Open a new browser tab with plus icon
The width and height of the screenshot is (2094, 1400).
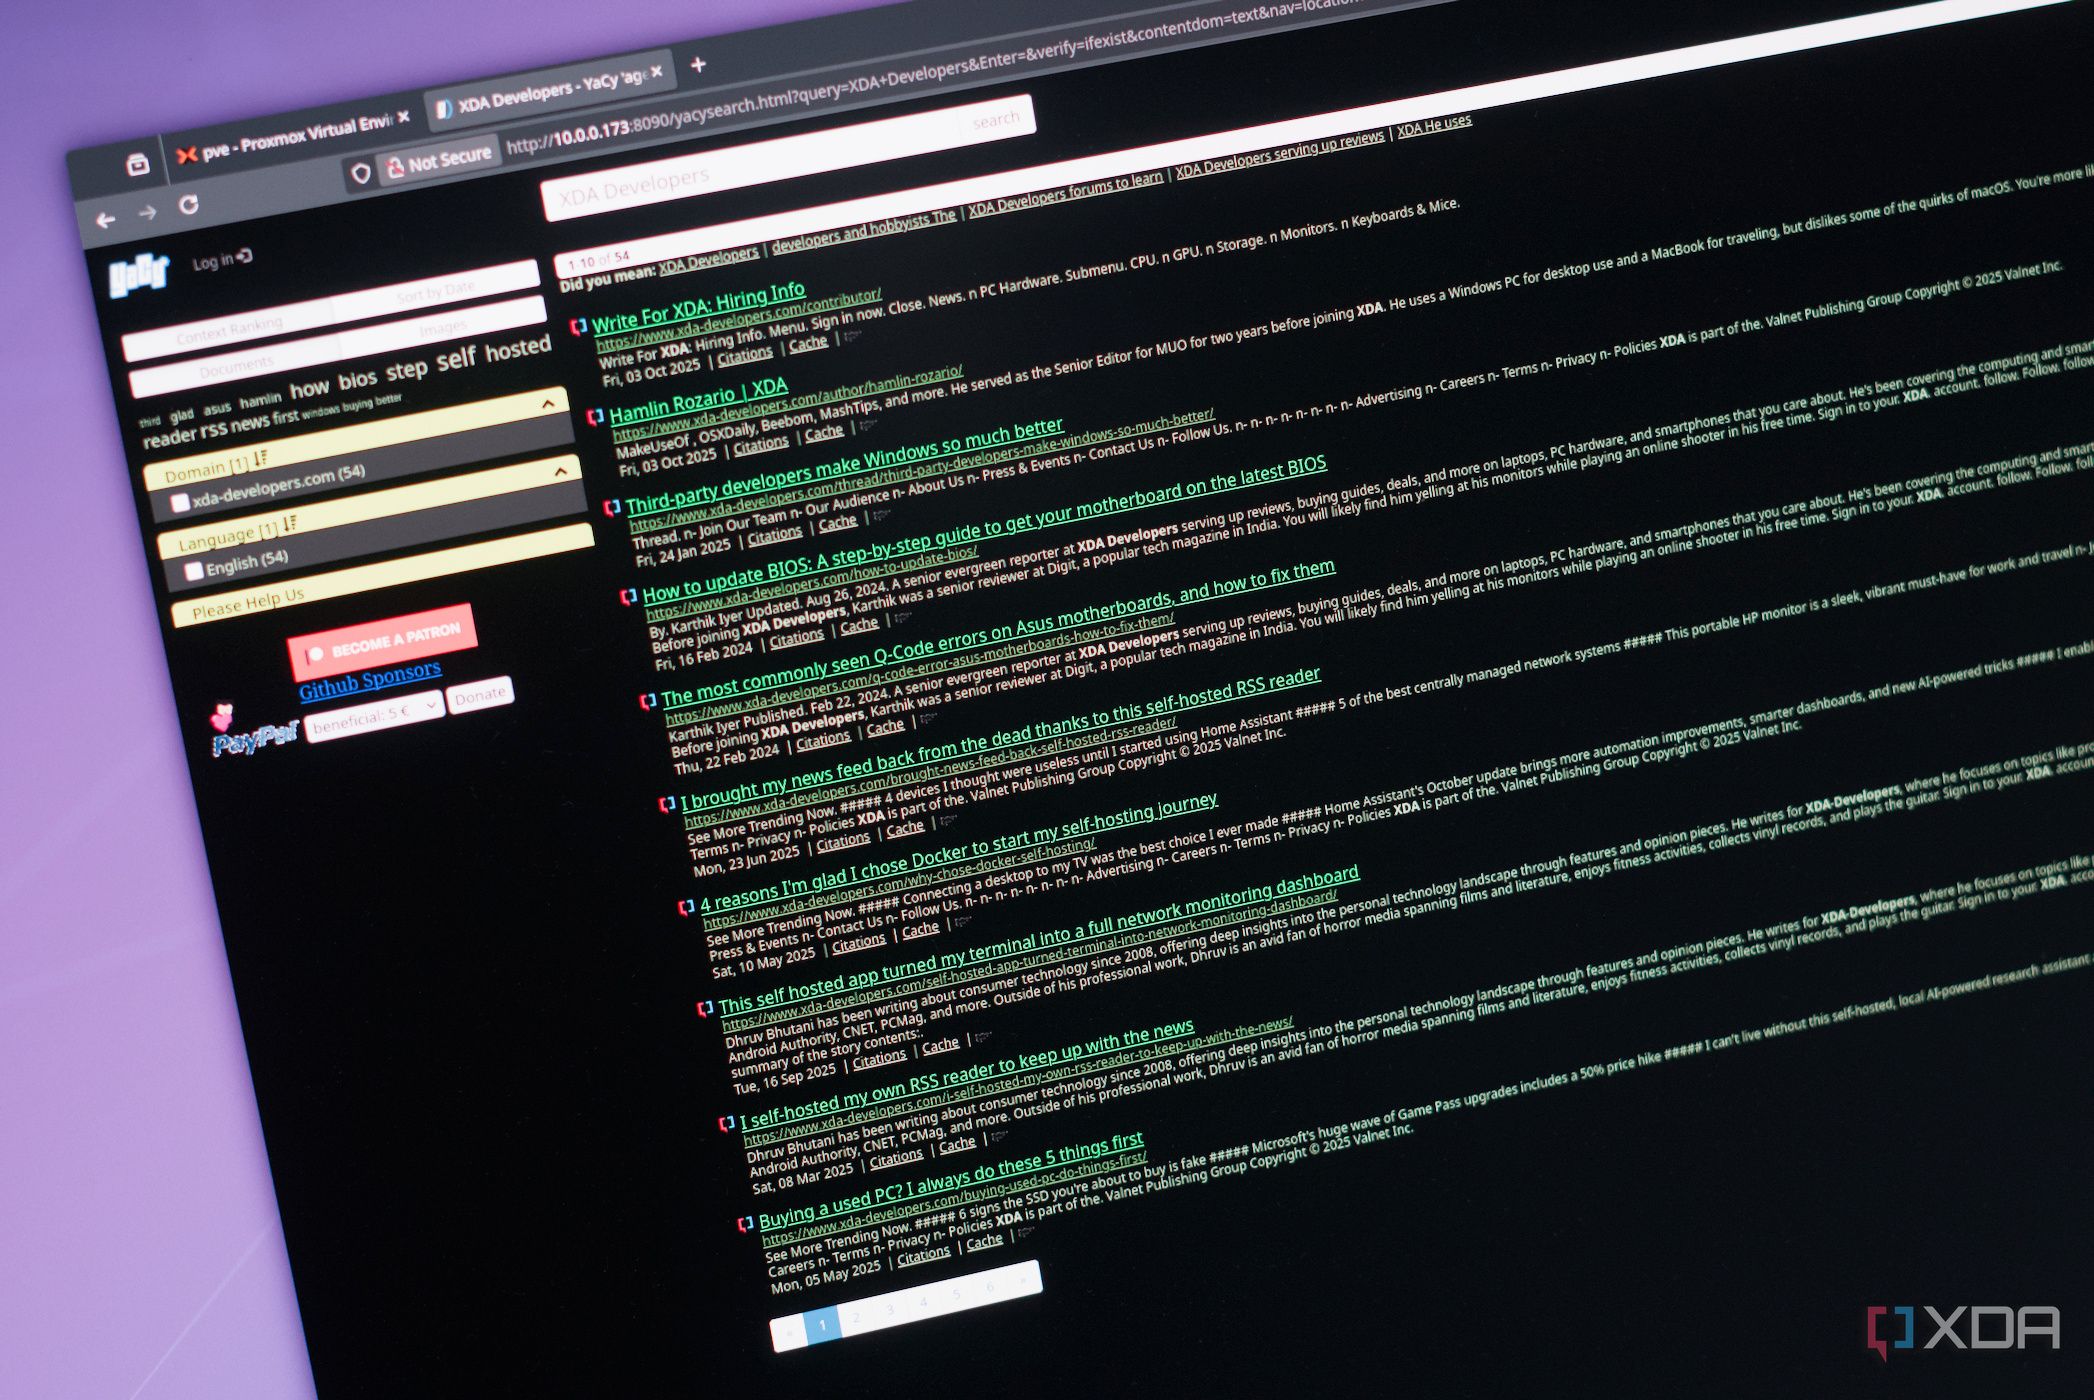698,64
